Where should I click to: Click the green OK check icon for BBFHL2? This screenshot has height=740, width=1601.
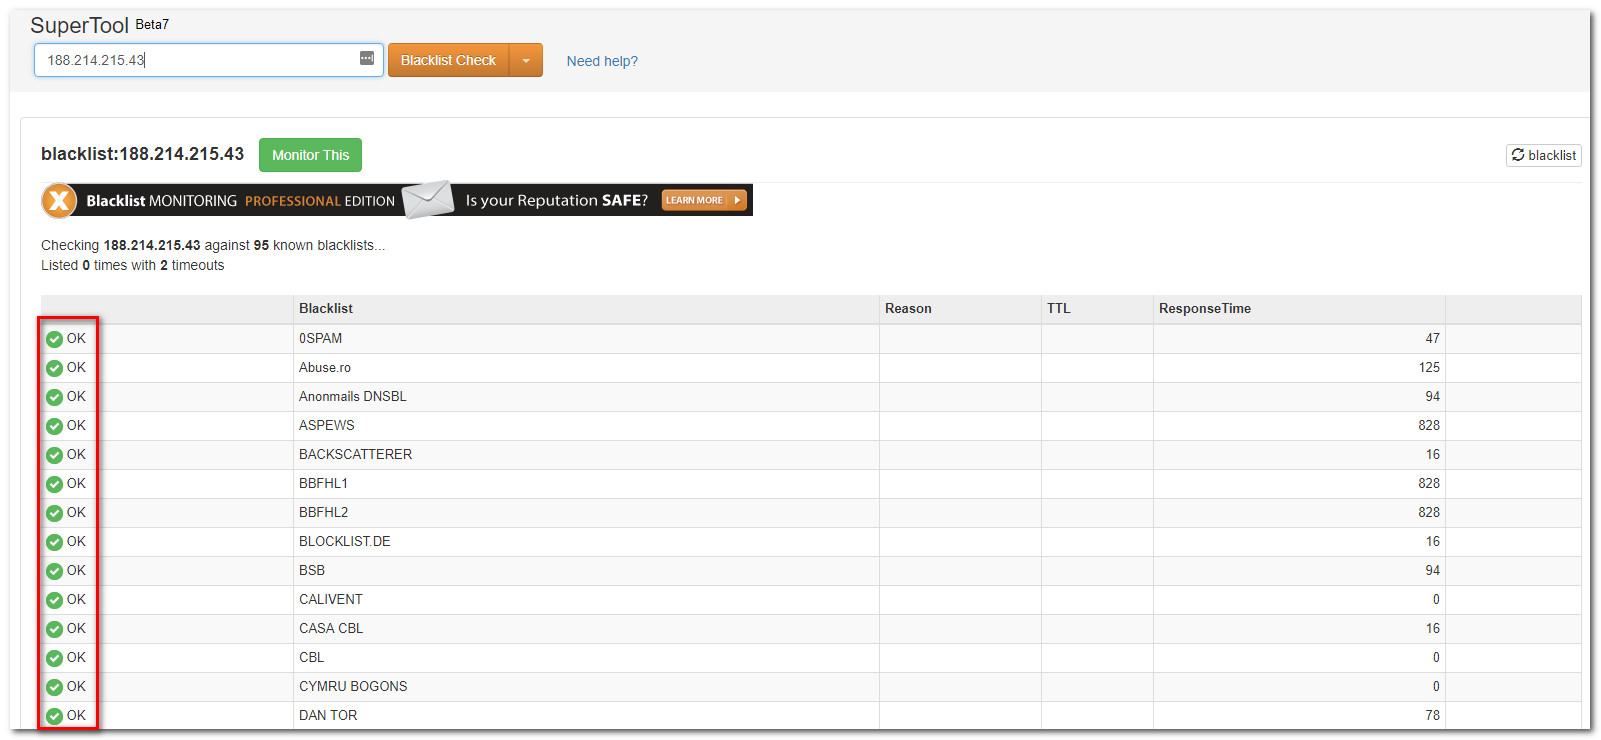tap(54, 513)
